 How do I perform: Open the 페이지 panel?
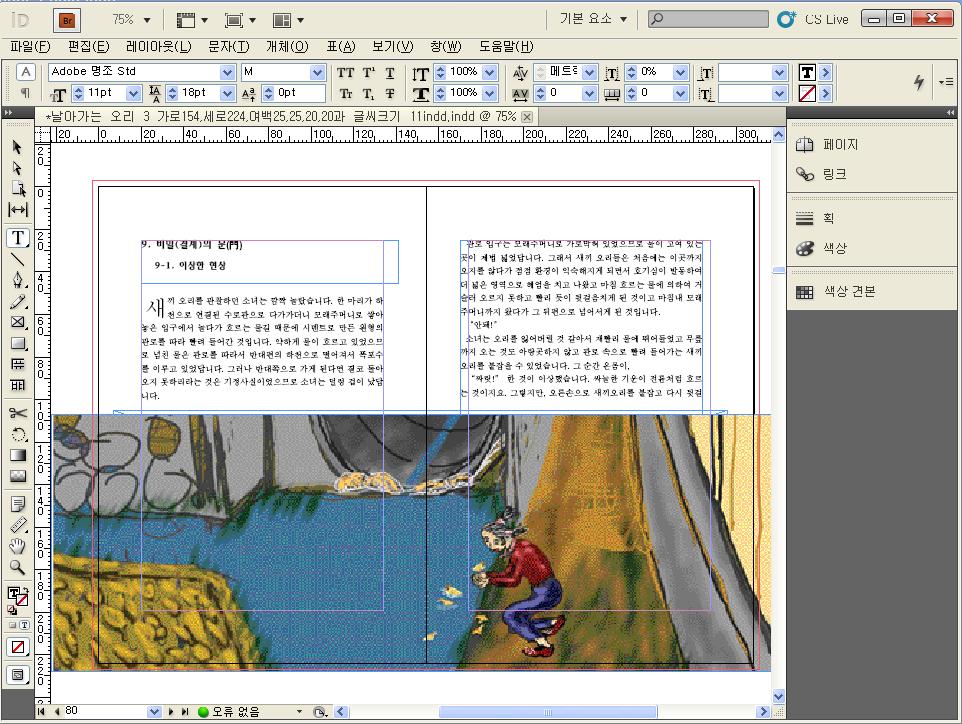tap(840, 144)
